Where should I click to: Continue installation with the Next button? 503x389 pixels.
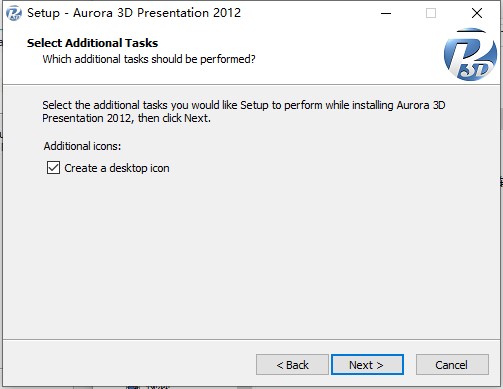click(x=367, y=365)
